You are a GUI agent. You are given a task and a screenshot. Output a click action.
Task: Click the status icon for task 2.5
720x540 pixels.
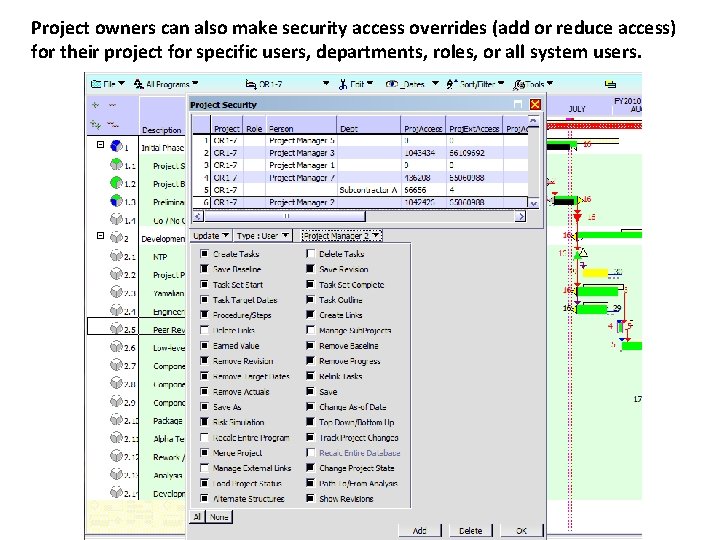[116, 328]
